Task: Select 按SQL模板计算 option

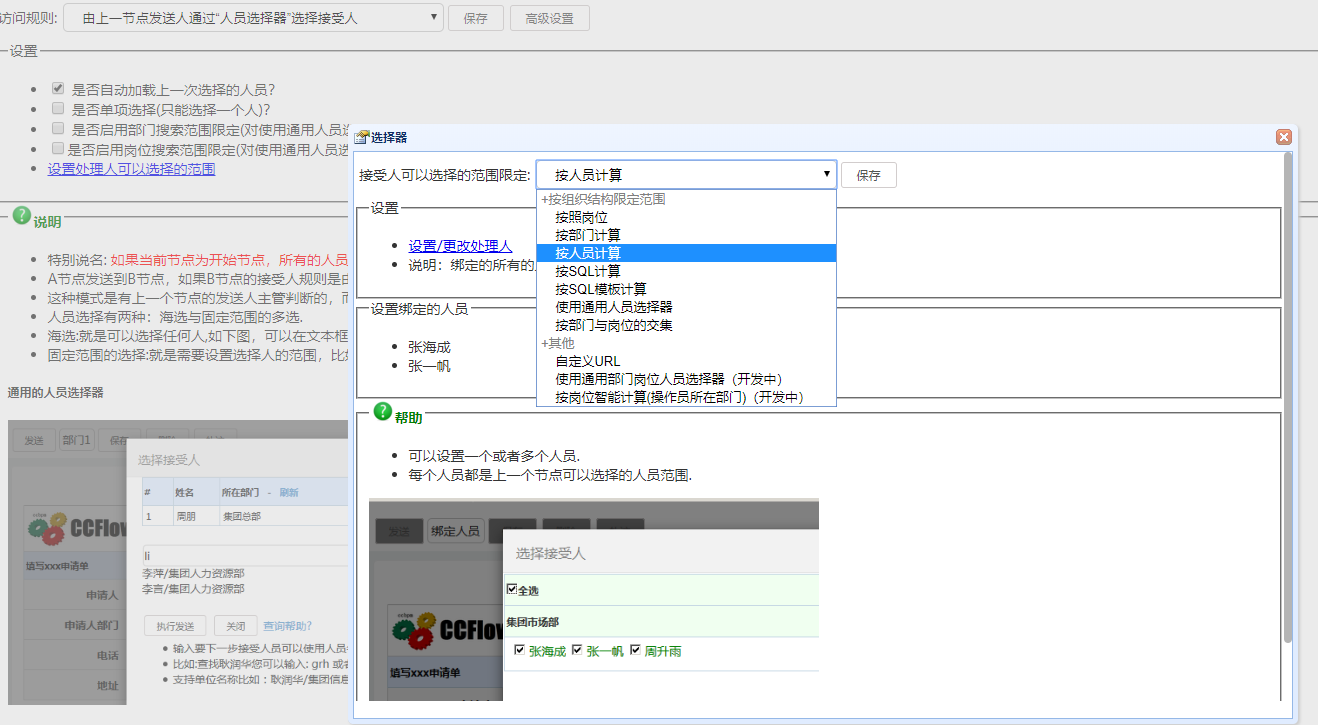Action: pos(686,289)
